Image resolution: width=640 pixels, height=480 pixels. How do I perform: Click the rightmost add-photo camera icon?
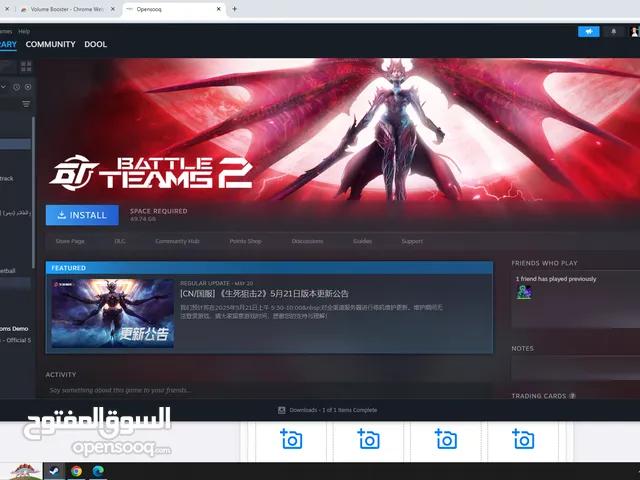pyautogui.click(x=523, y=439)
